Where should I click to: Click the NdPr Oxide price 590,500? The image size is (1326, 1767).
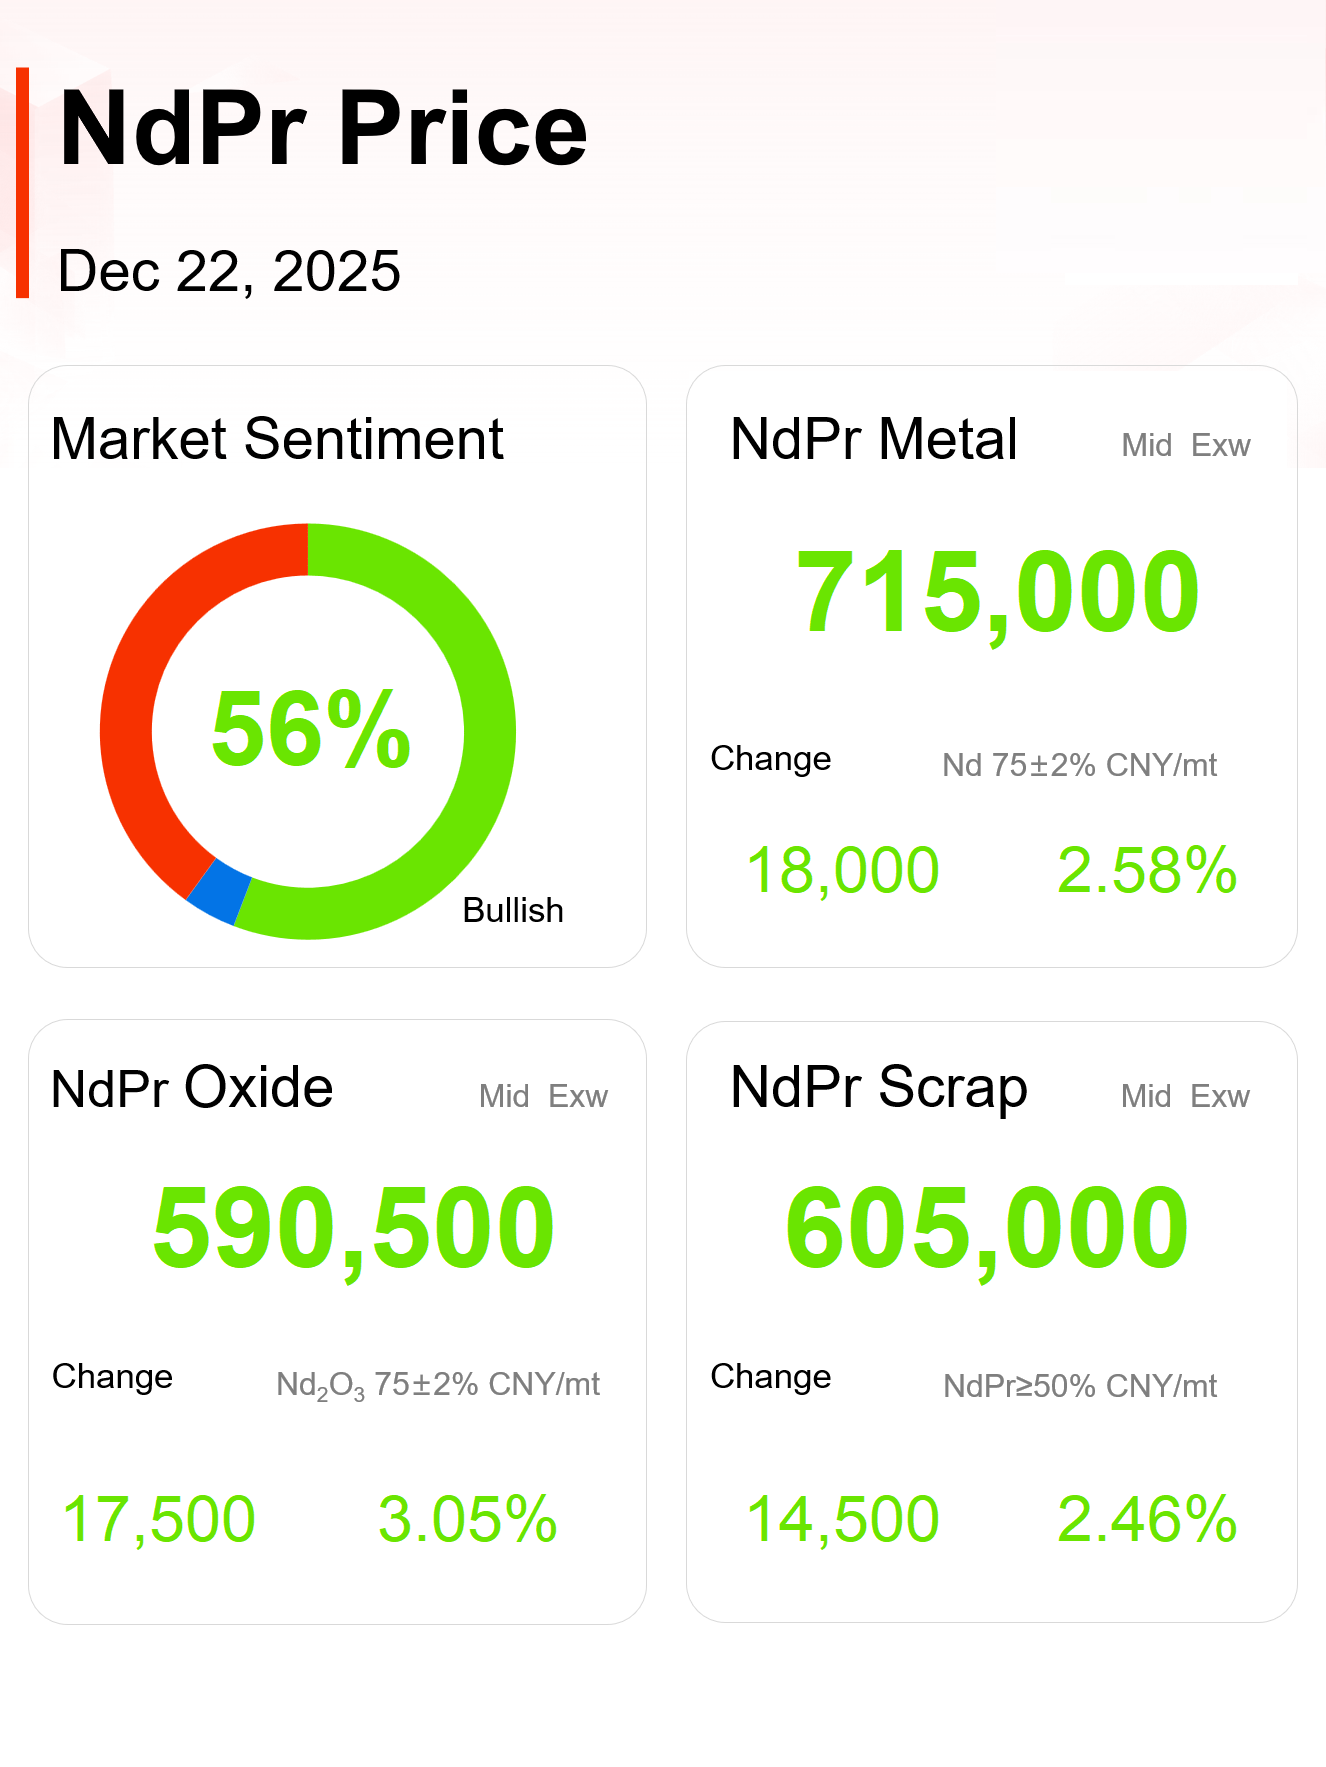(354, 1228)
